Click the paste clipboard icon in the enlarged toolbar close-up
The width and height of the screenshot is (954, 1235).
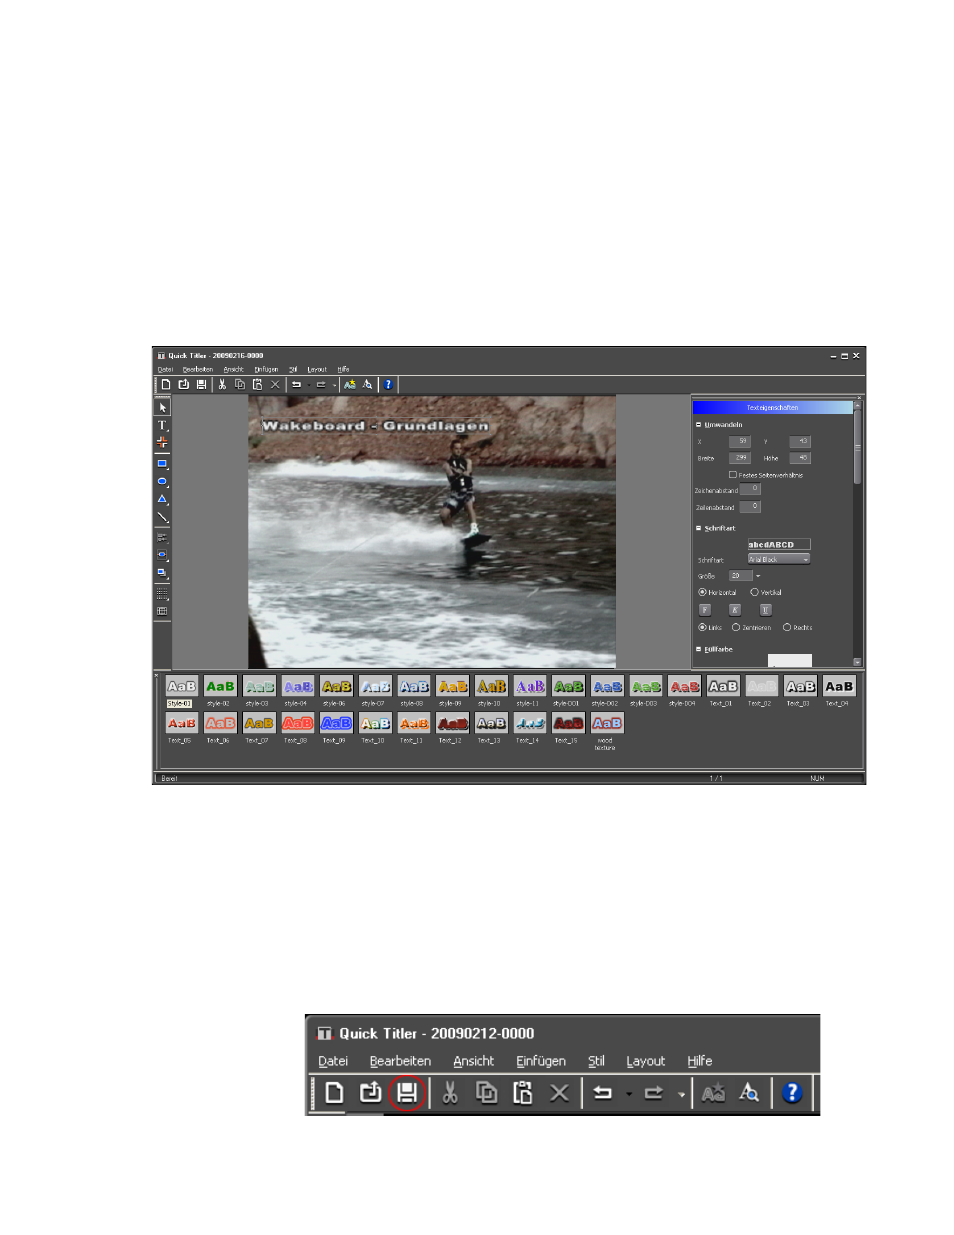point(523,1093)
